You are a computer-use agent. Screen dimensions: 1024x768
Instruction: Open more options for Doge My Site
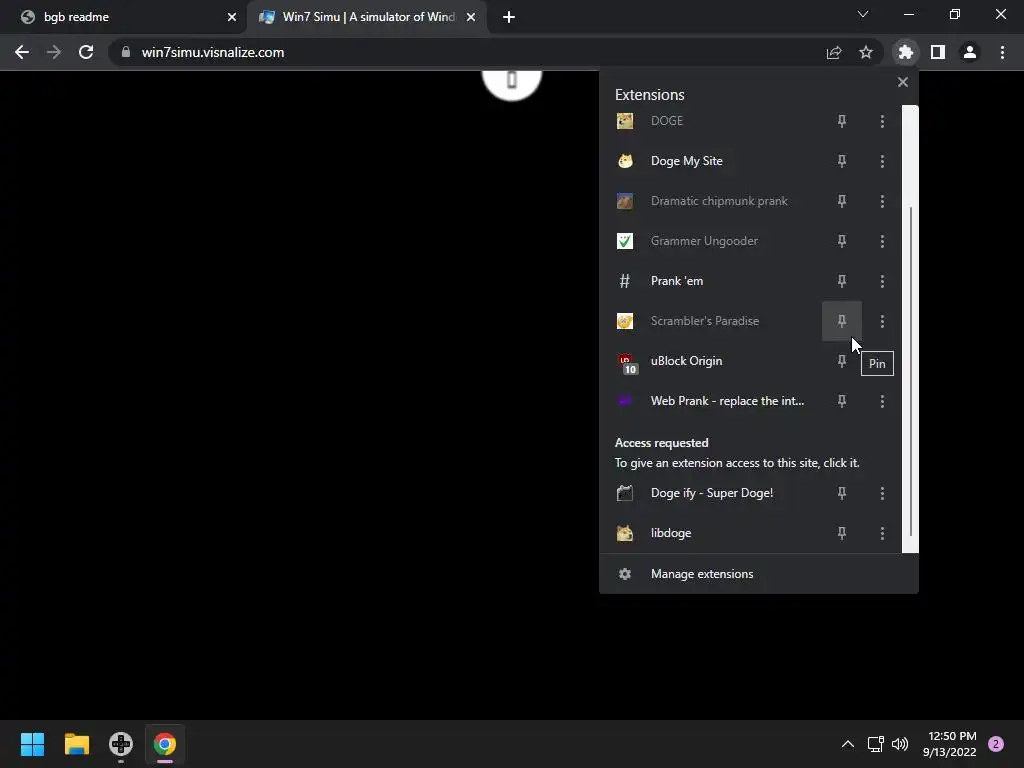tap(882, 161)
